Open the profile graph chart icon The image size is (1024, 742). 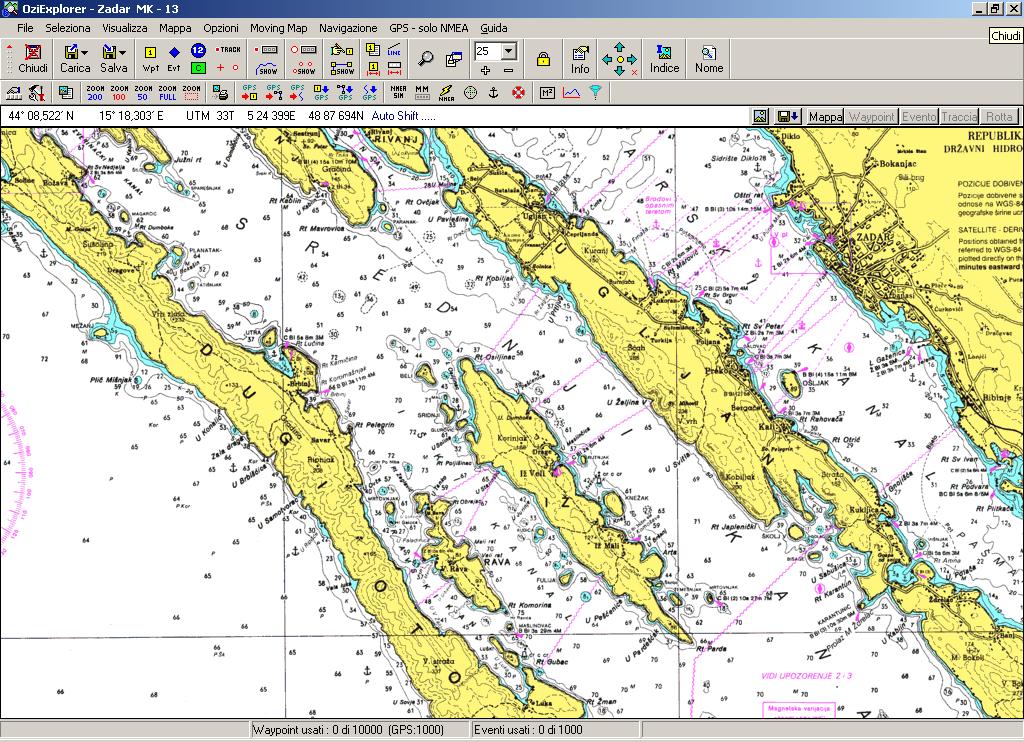pyautogui.click(x=571, y=93)
